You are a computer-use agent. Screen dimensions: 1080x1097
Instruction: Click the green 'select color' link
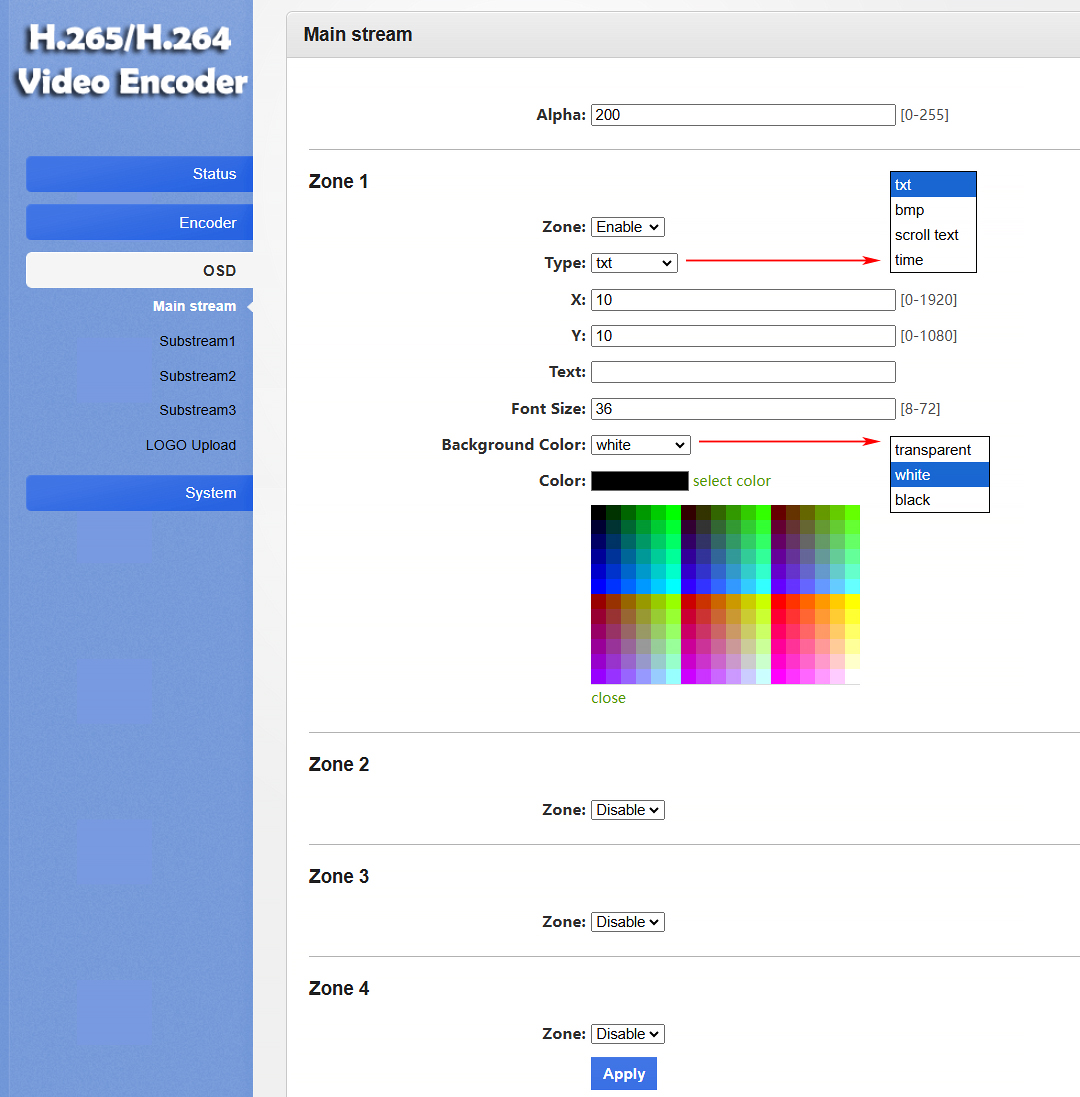(731, 481)
